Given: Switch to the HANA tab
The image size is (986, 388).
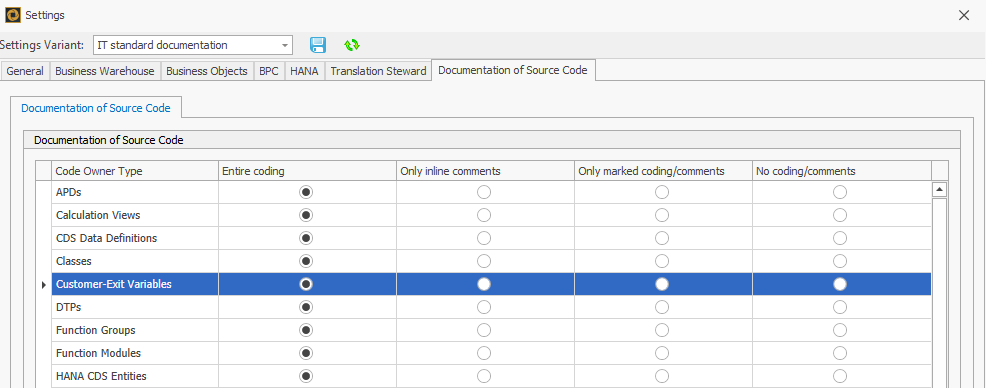Looking at the screenshot, I should coord(304,71).
